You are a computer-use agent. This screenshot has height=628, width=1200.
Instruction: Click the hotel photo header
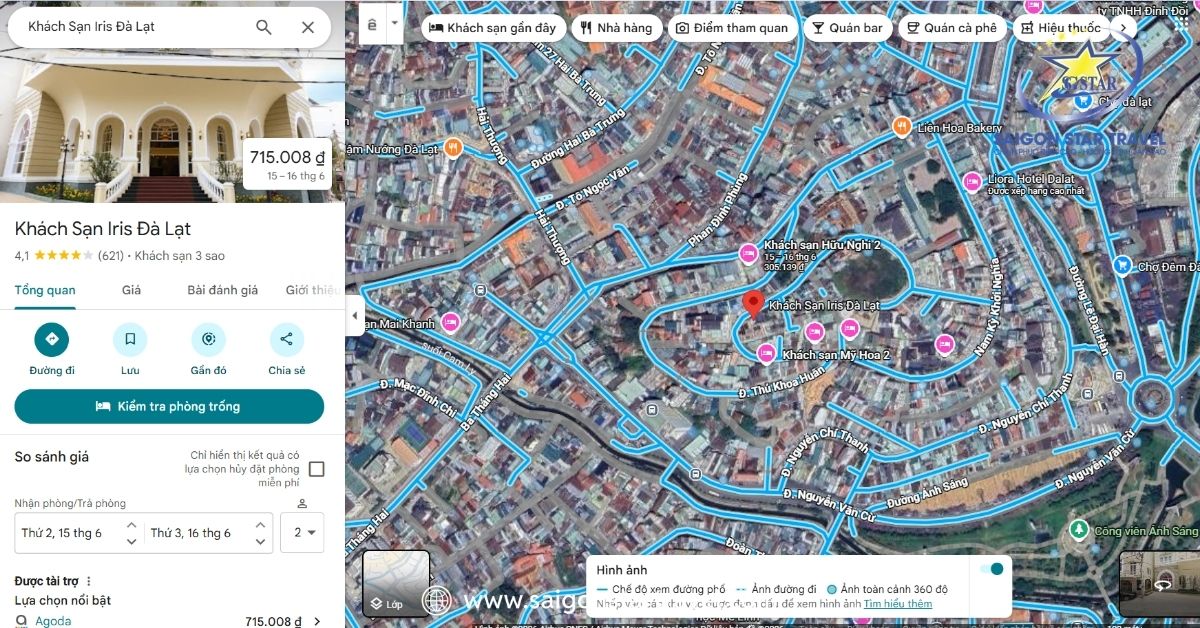(172, 127)
